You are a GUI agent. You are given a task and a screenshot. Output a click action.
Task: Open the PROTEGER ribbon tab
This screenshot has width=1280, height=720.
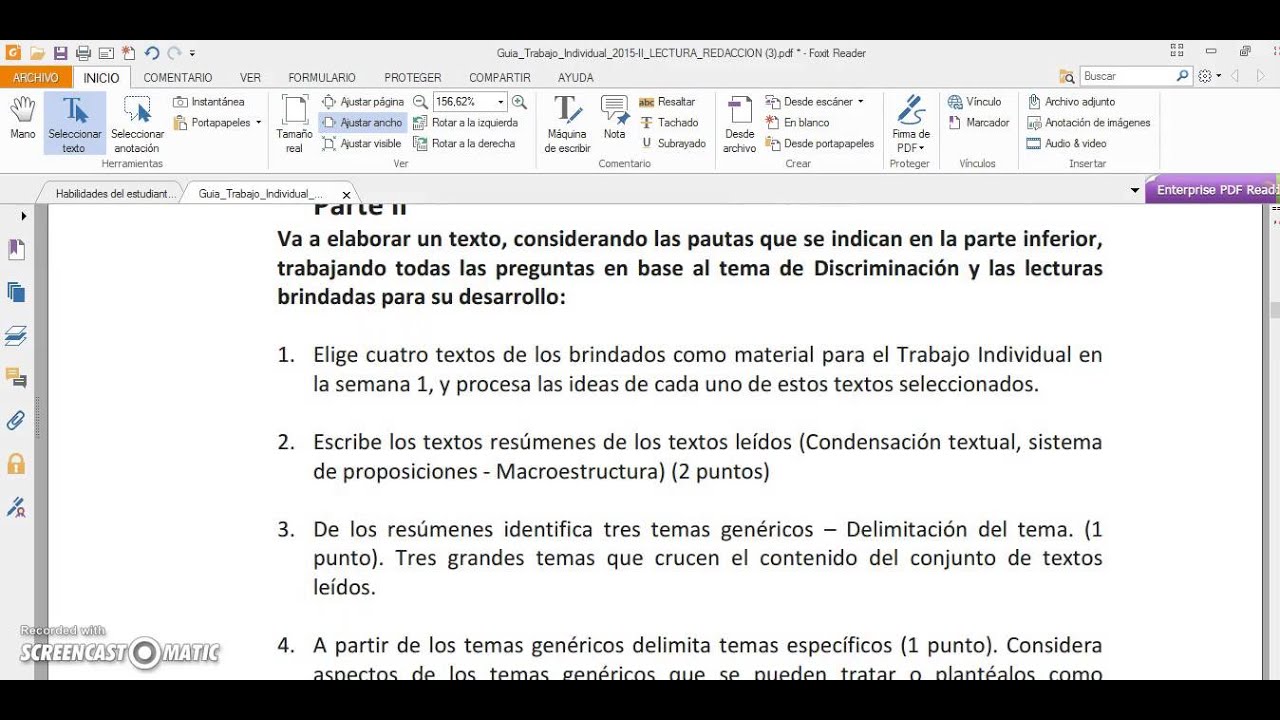[413, 77]
